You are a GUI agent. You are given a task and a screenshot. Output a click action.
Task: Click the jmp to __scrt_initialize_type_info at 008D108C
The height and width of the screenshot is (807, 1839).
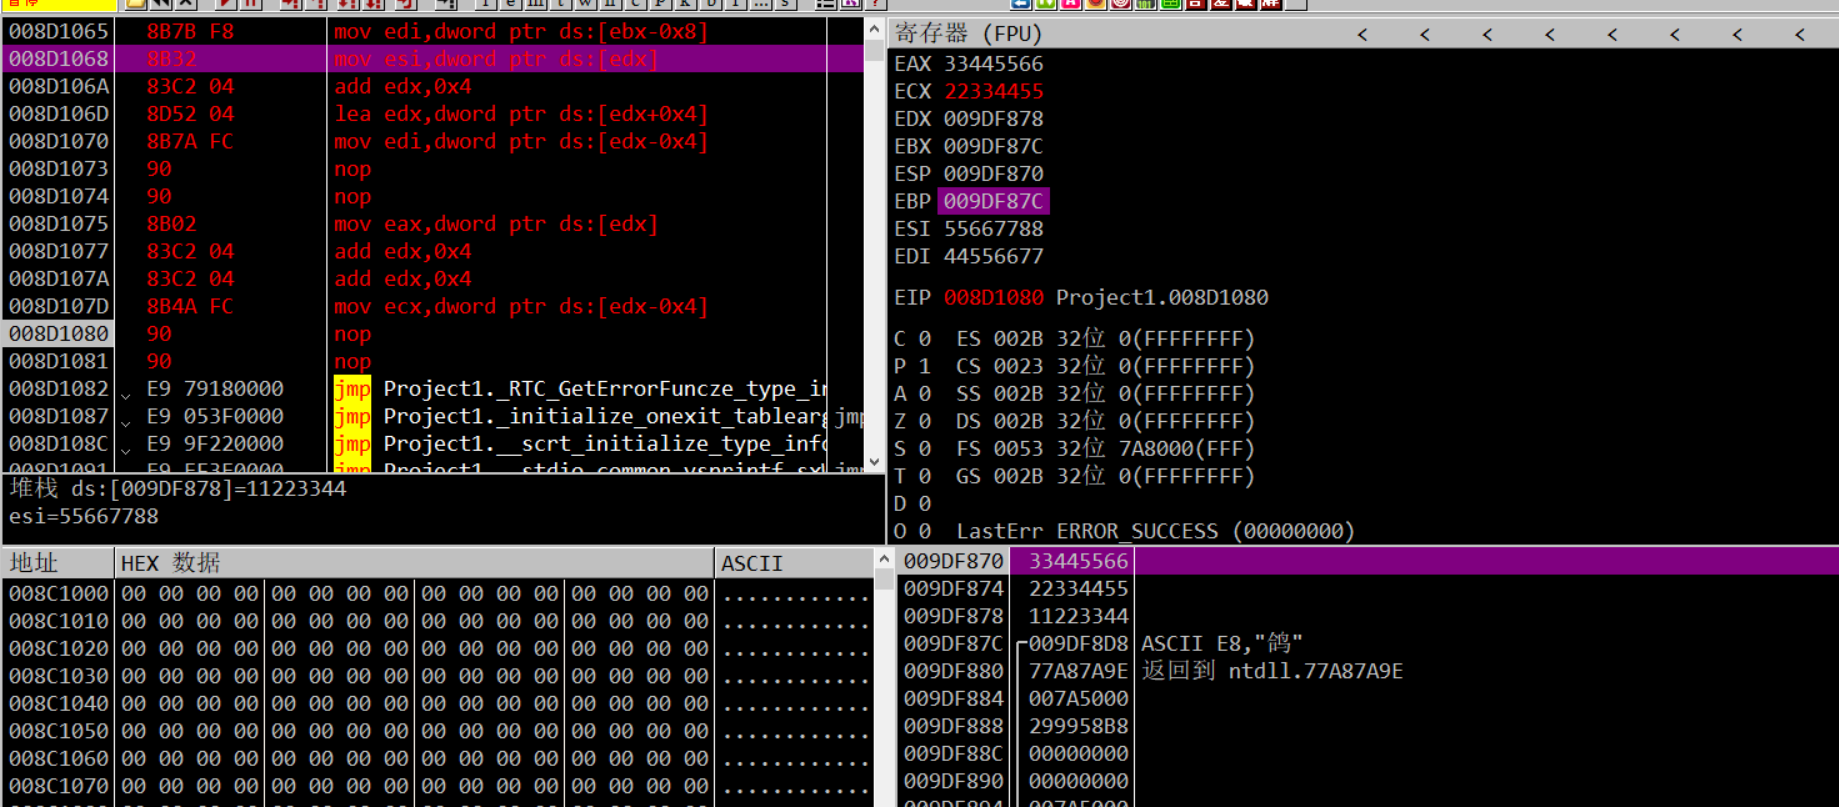pos(580,444)
